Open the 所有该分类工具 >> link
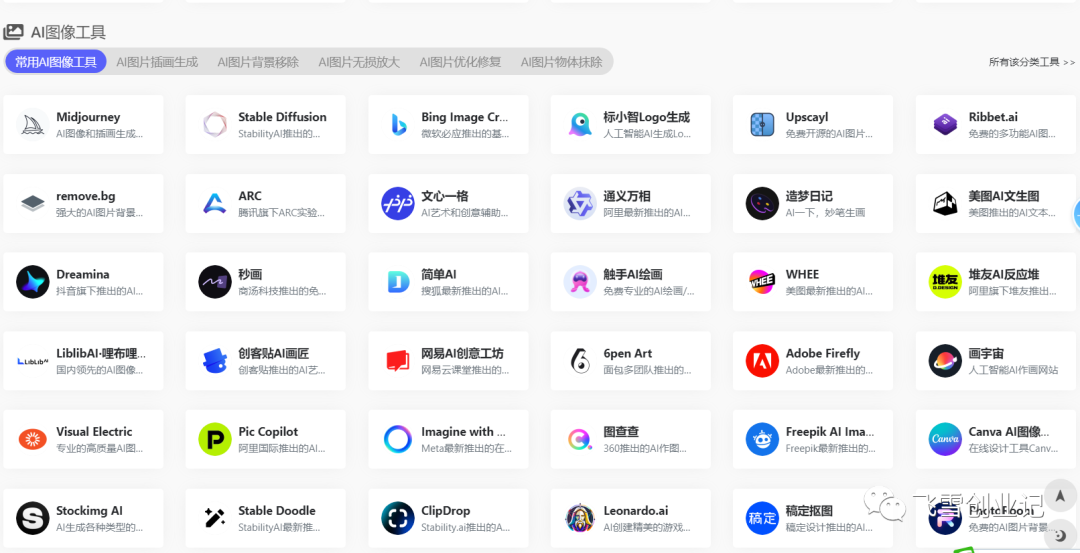This screenshot has width=1080, height=553. 1032,62
